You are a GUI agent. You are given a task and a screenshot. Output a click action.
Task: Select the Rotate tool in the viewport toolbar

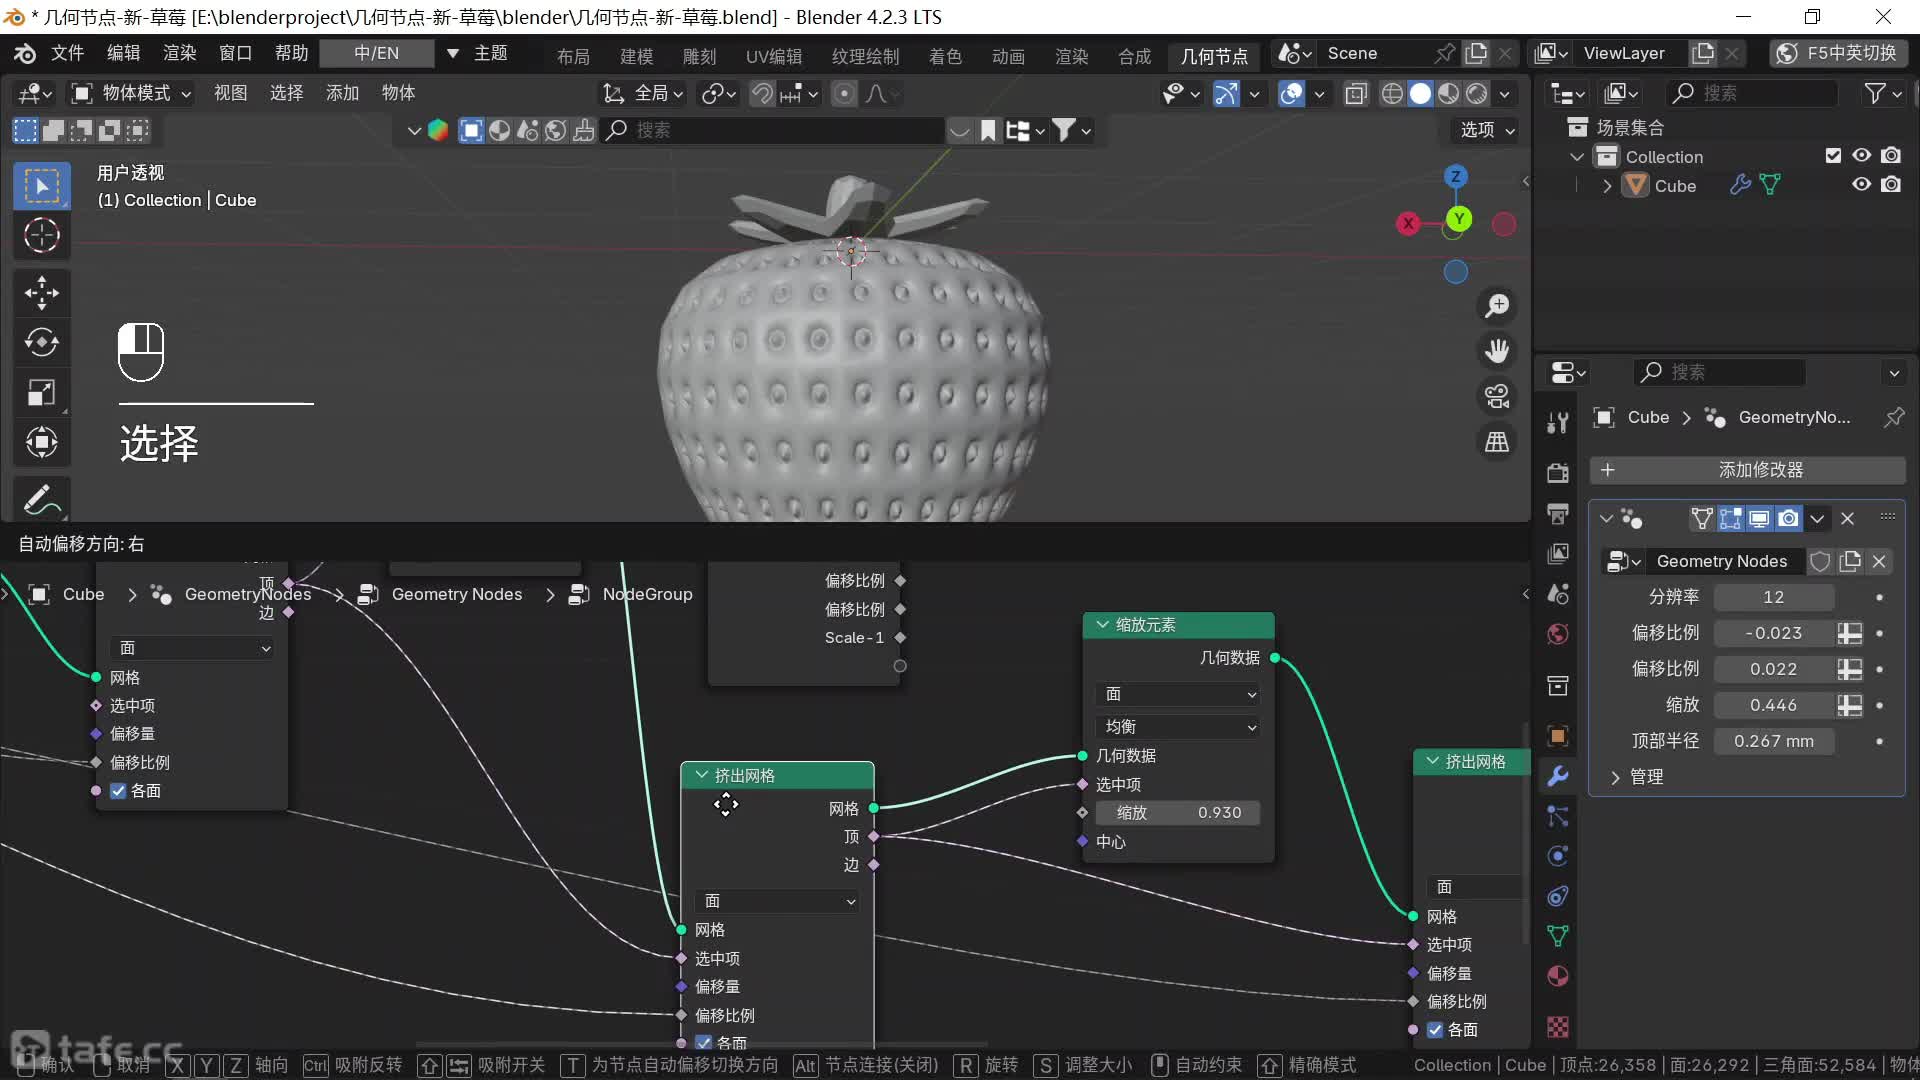[41, 342]
